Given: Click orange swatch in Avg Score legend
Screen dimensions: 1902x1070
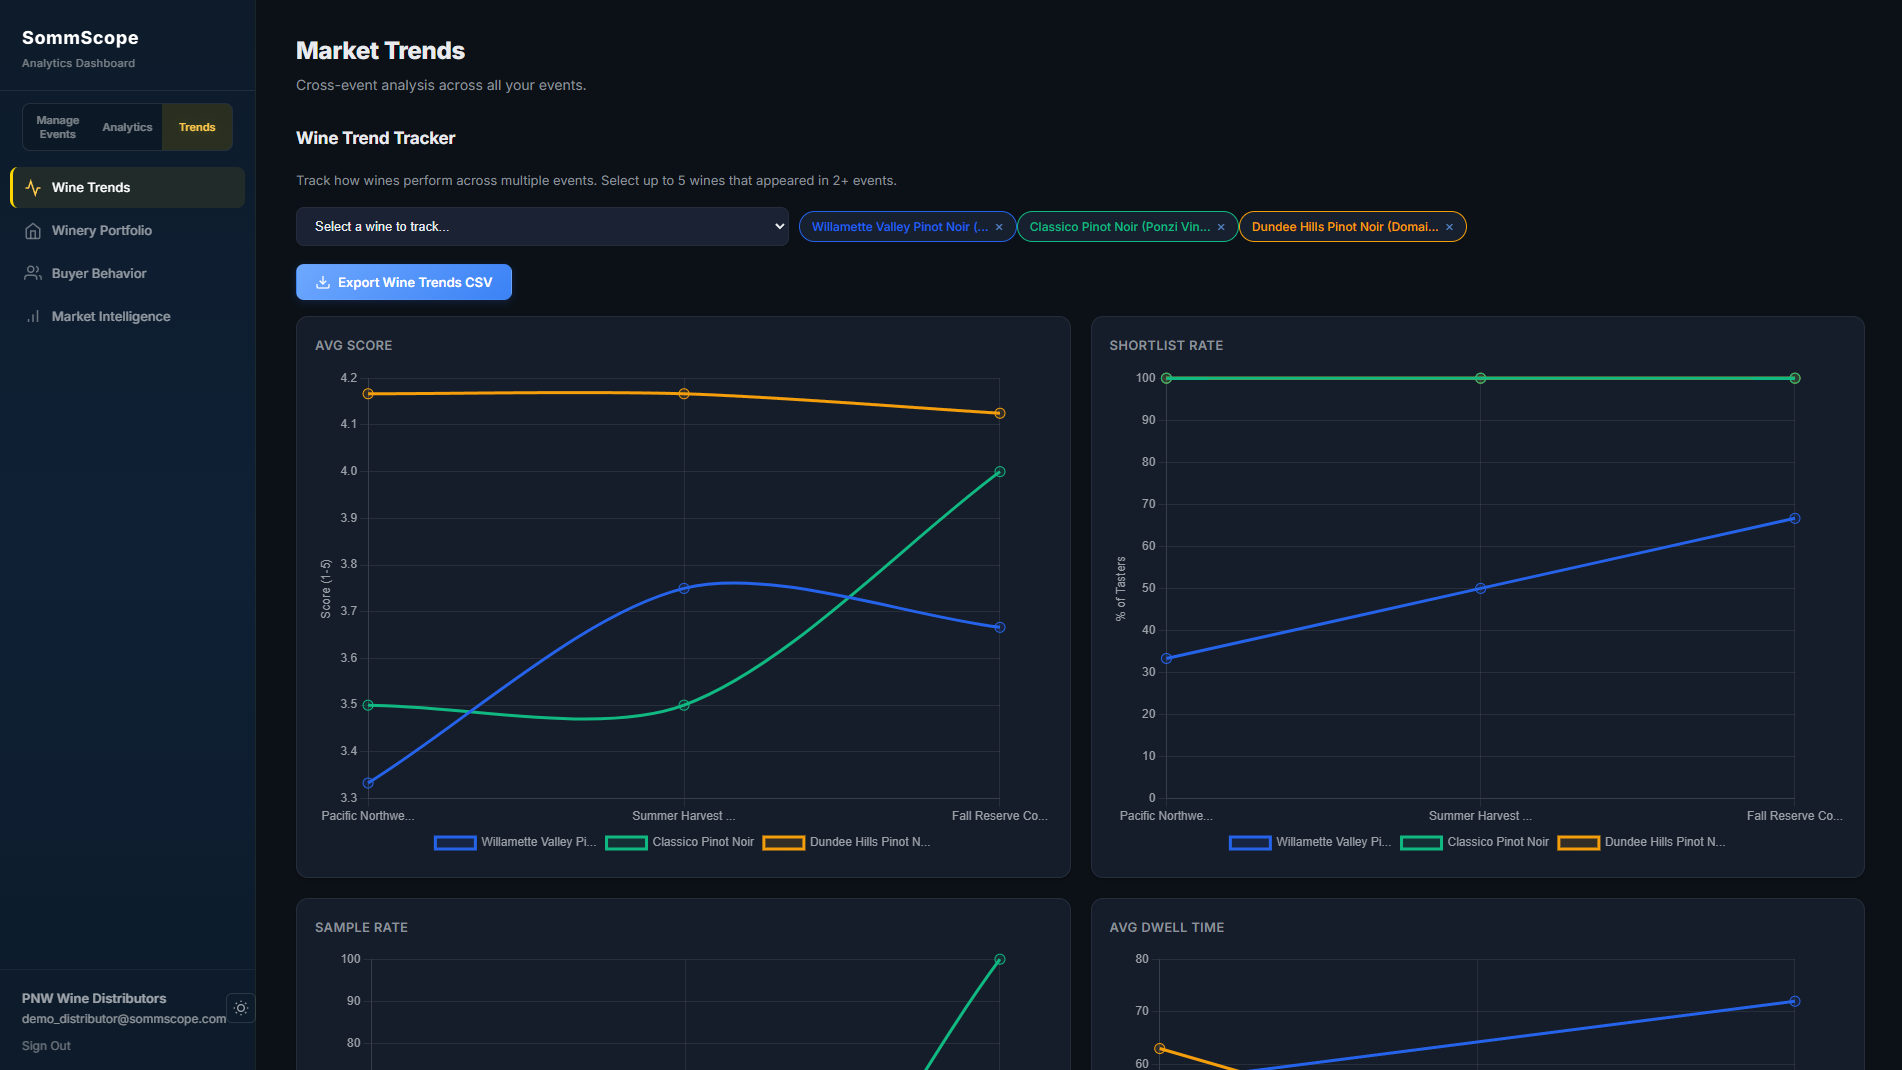Looking at the screenshot, I should [784, 843].
